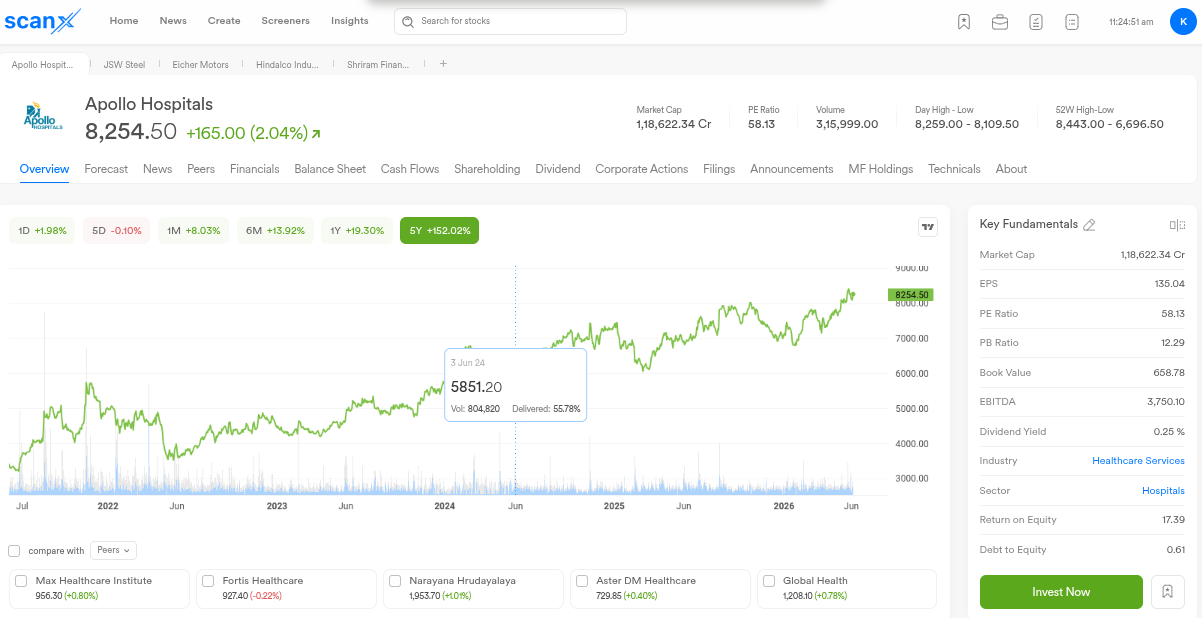Select the 1Y chart range

pyautogui.click(x=357, y=231)
